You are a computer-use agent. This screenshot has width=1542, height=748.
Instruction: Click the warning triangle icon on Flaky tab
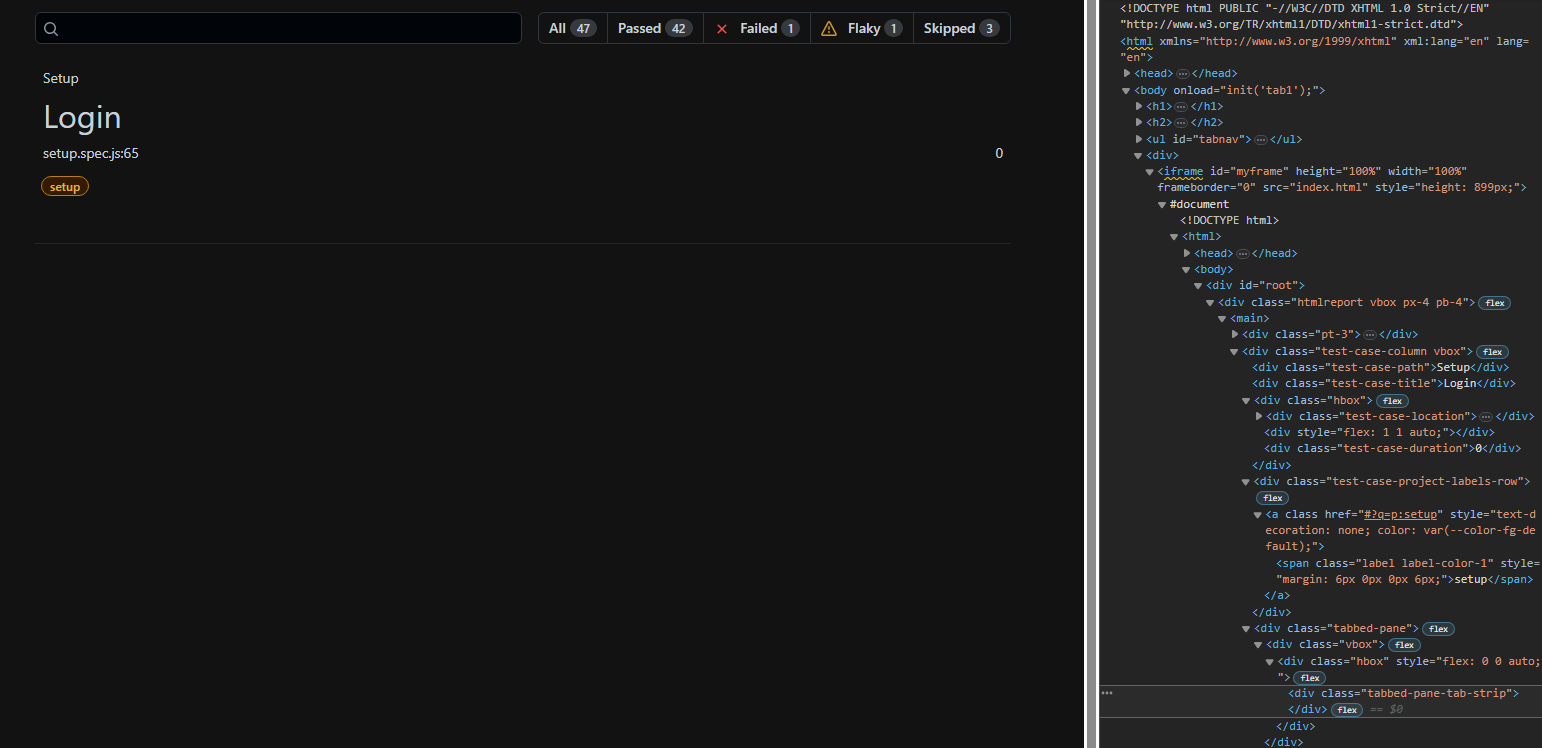(829, 29)
